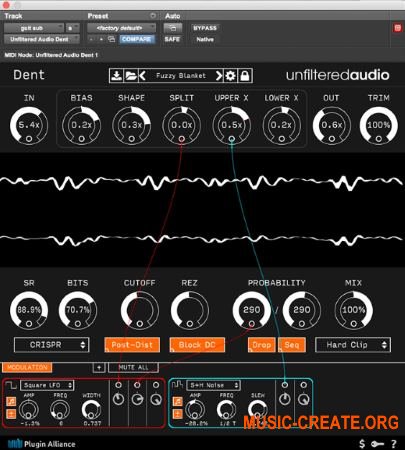The width and height of the screenshot is (405, 450).
Task: Adjust the BITS knob showing 70.7%
Action: pos(78,310)
